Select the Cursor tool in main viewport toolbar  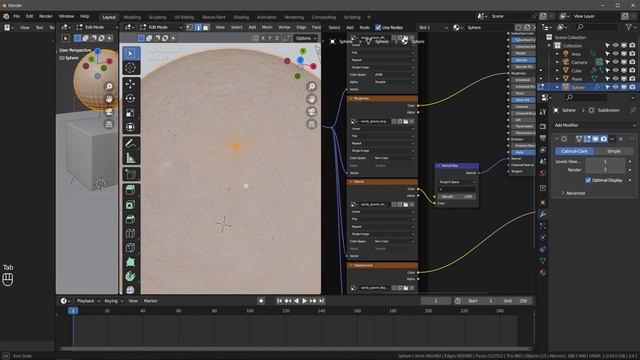point(131,68)
